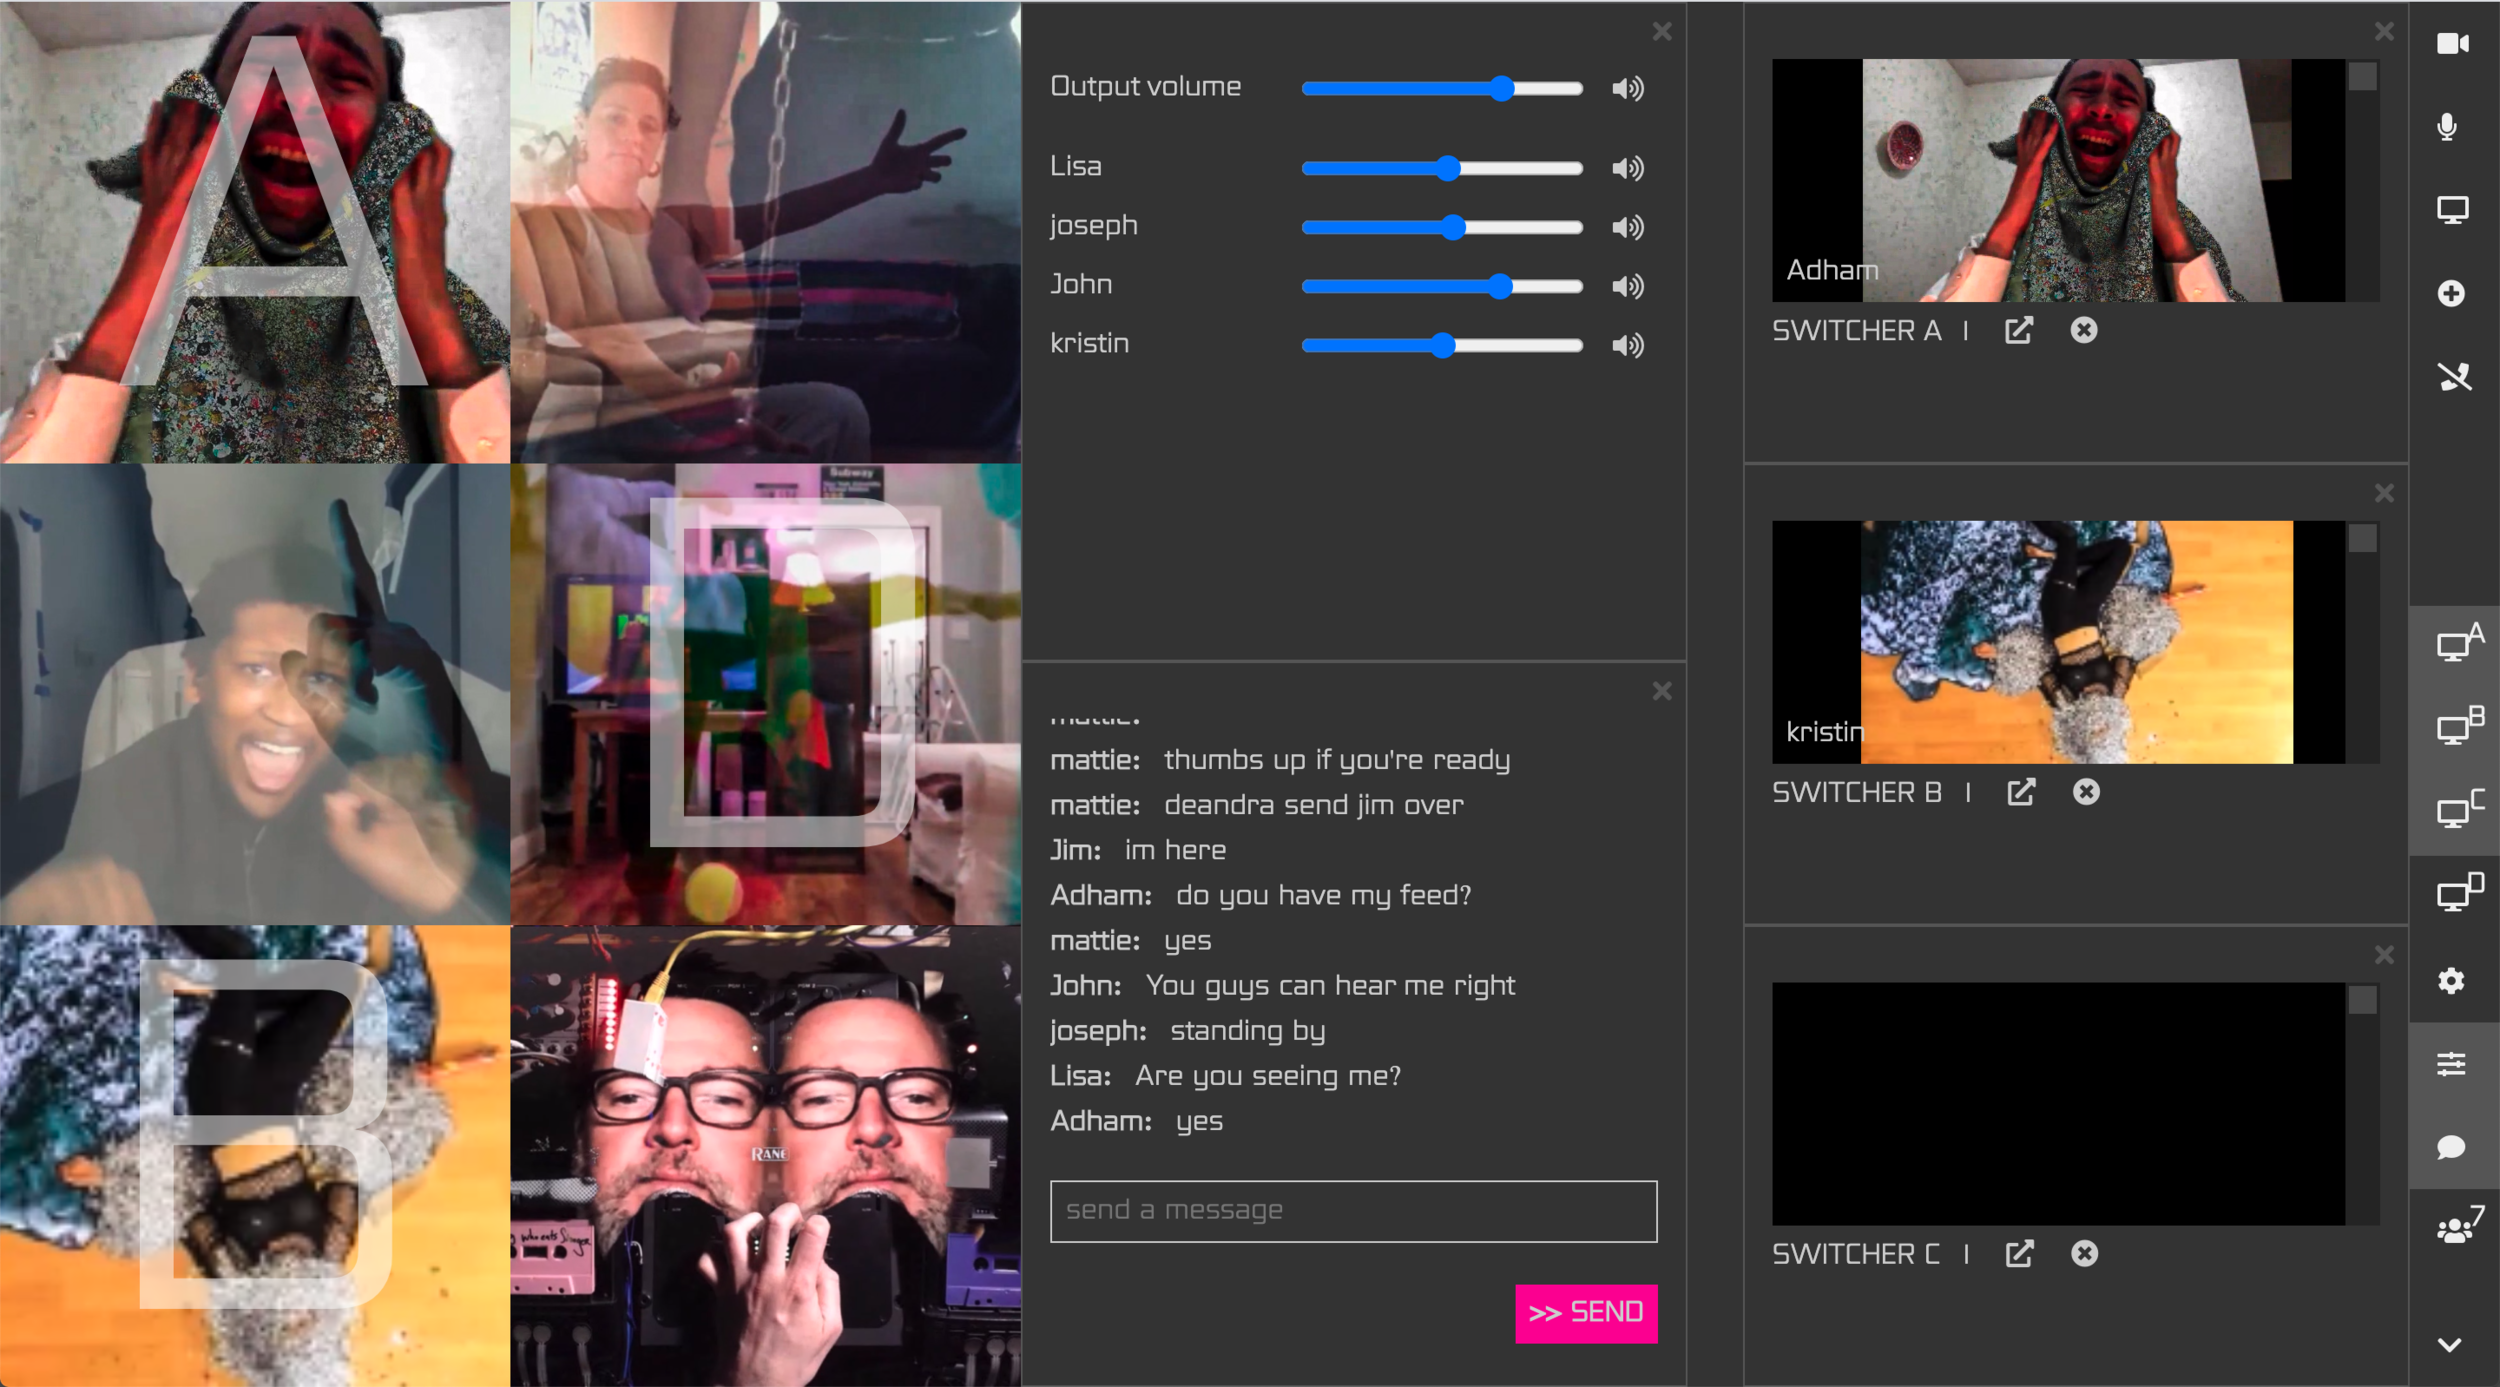
Task: Toggle the Switcher D panel
Action: click(2457, 892)
